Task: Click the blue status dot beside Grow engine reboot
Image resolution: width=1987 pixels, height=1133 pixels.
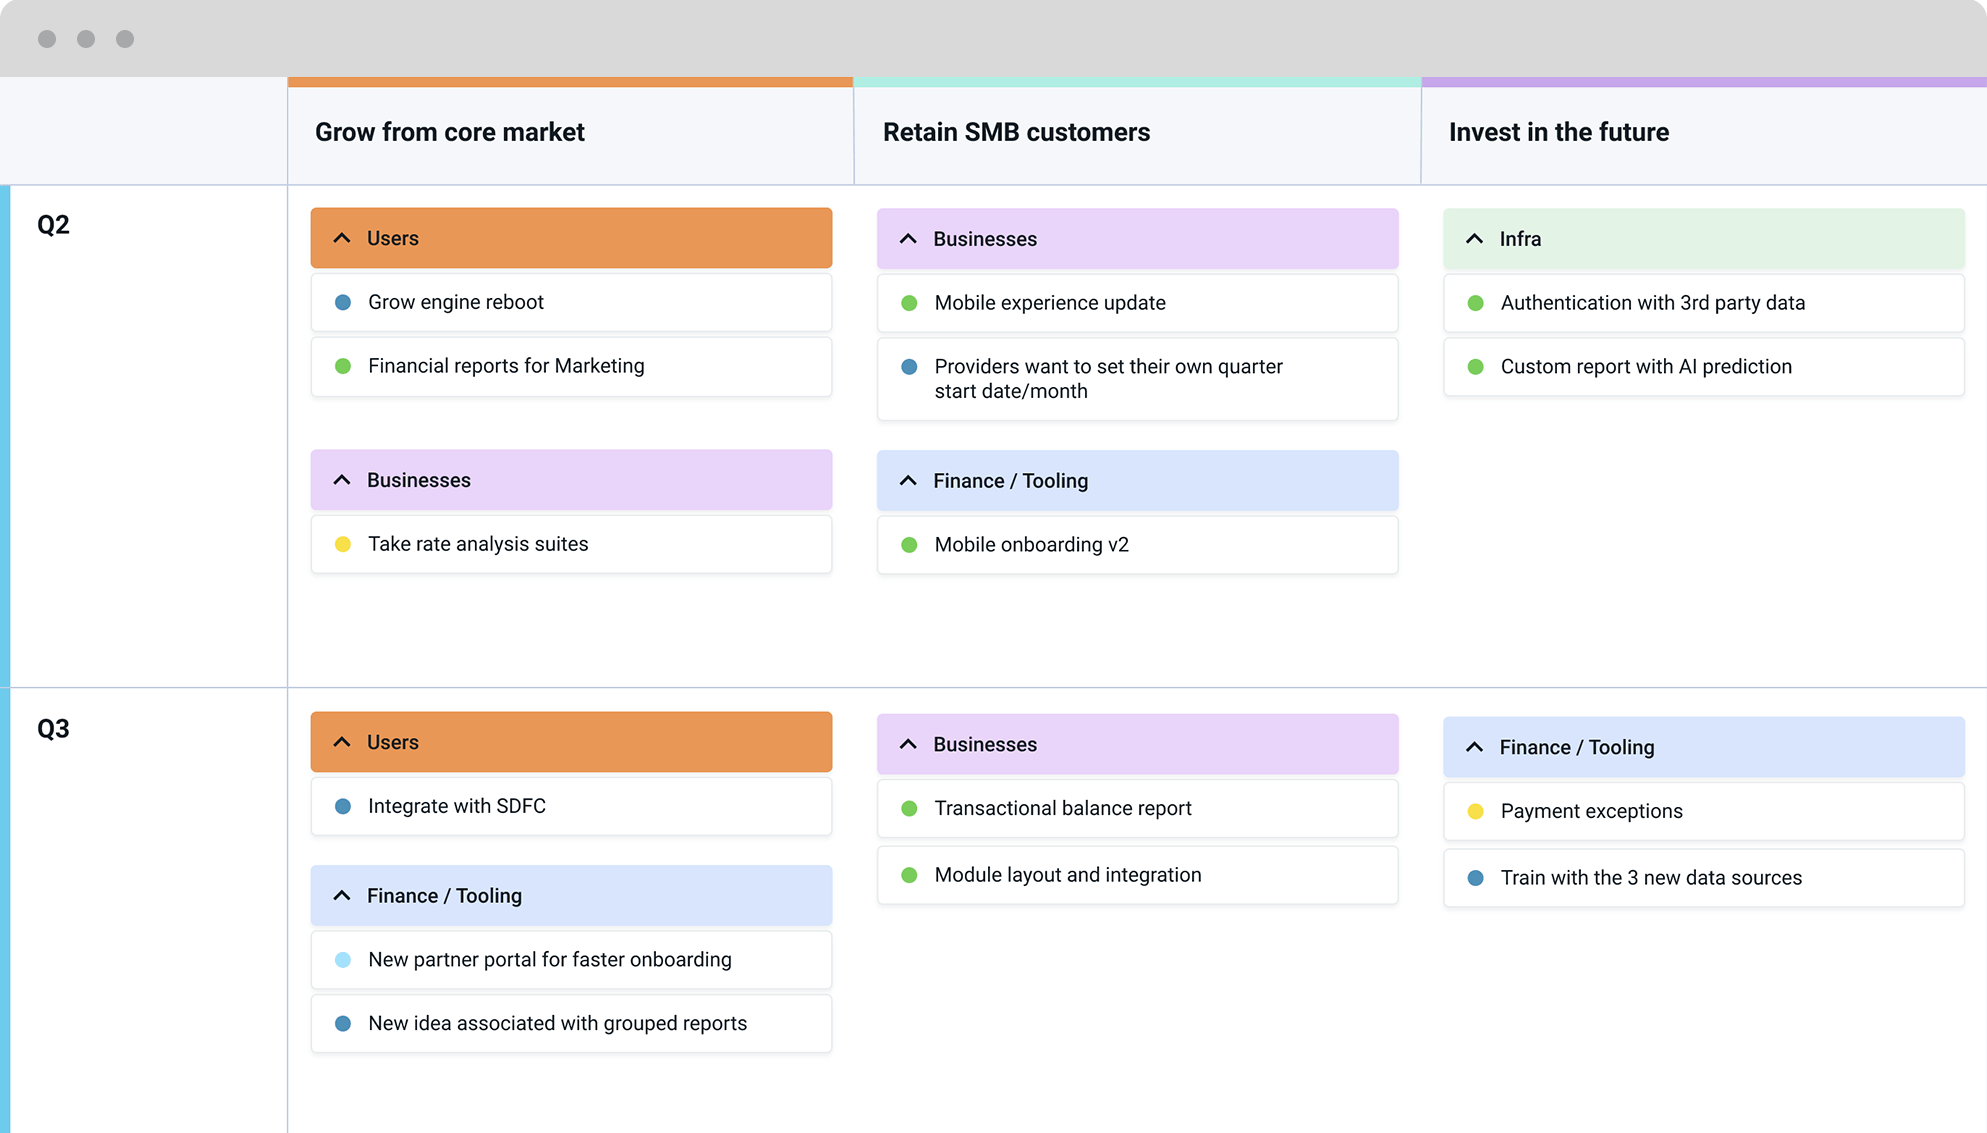Action: coord(343,302)
